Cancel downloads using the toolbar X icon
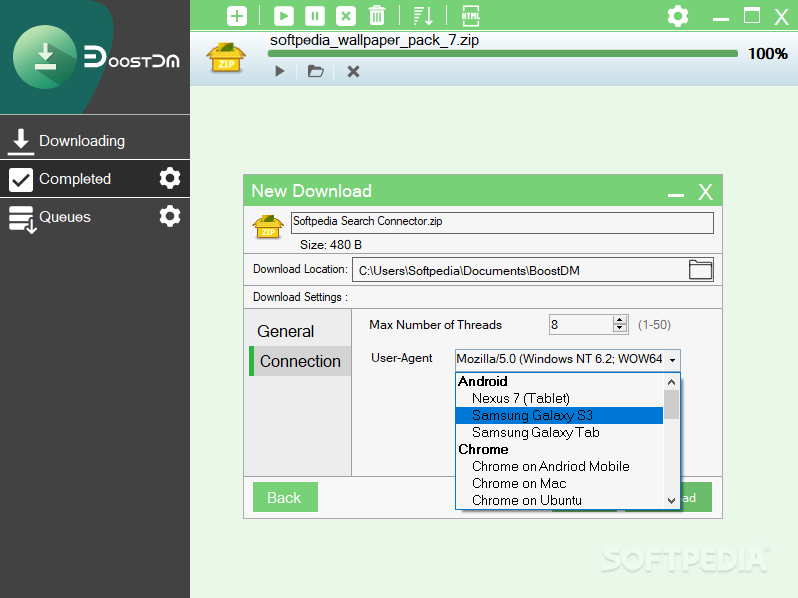Screen dimensions: 798x598 [346, 16]
